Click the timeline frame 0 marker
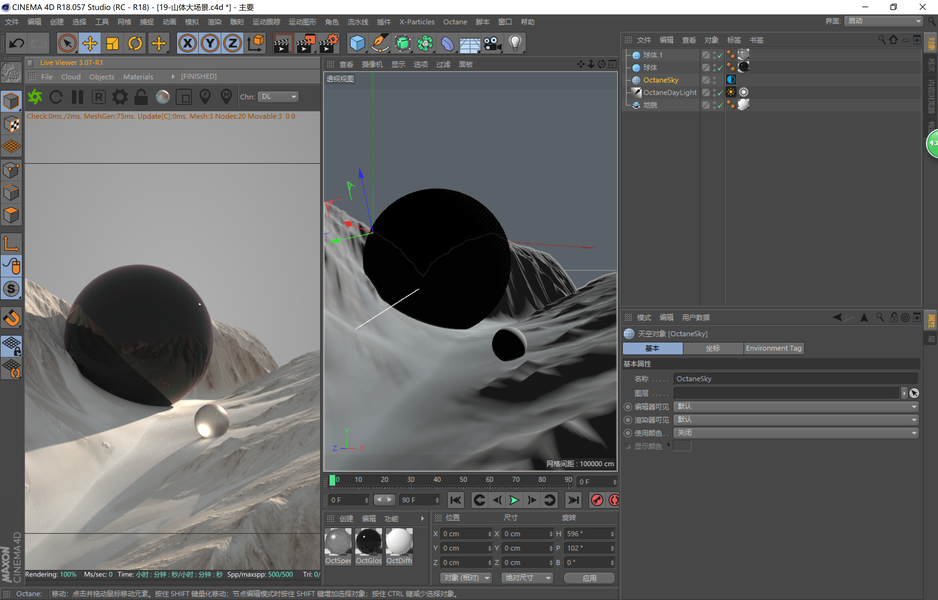This screenshot has height=600, width=938. (x=333, y=480)
